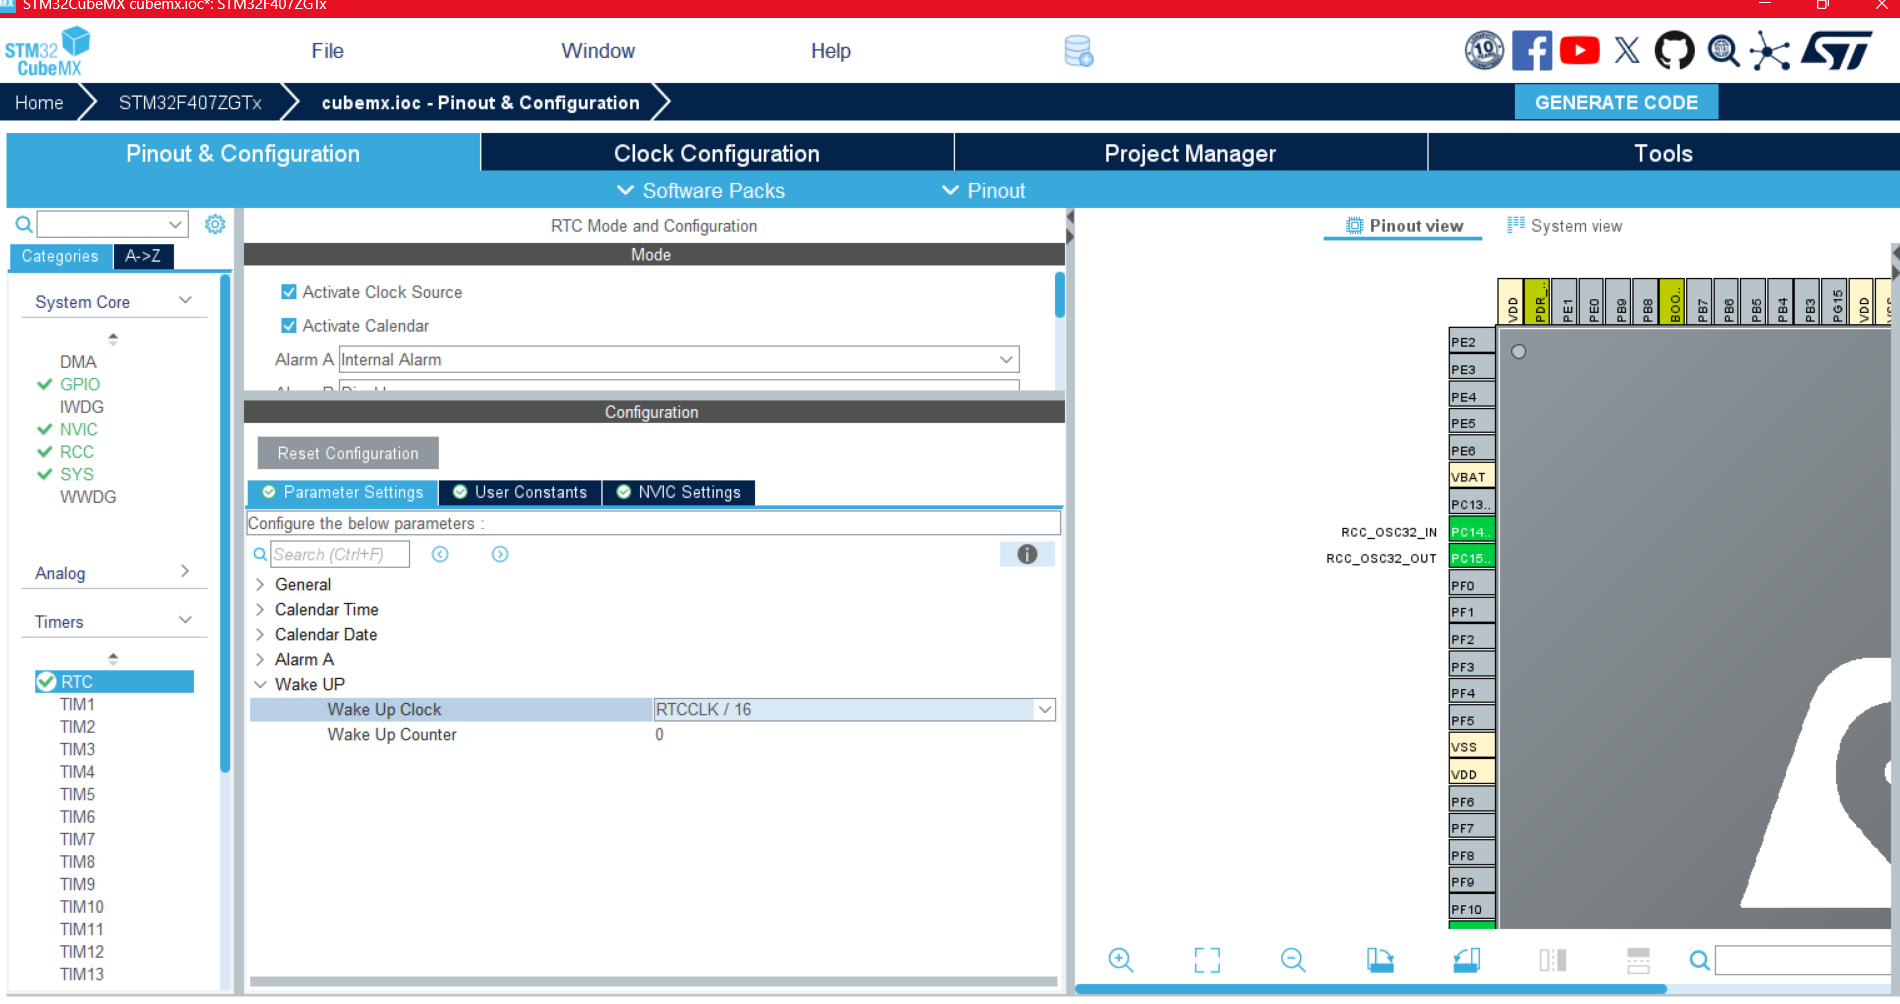1900x1004 pixels.
Task: Click the Wake Up Counter value 0
Action: pyautogui.click(x=659, y=735)
